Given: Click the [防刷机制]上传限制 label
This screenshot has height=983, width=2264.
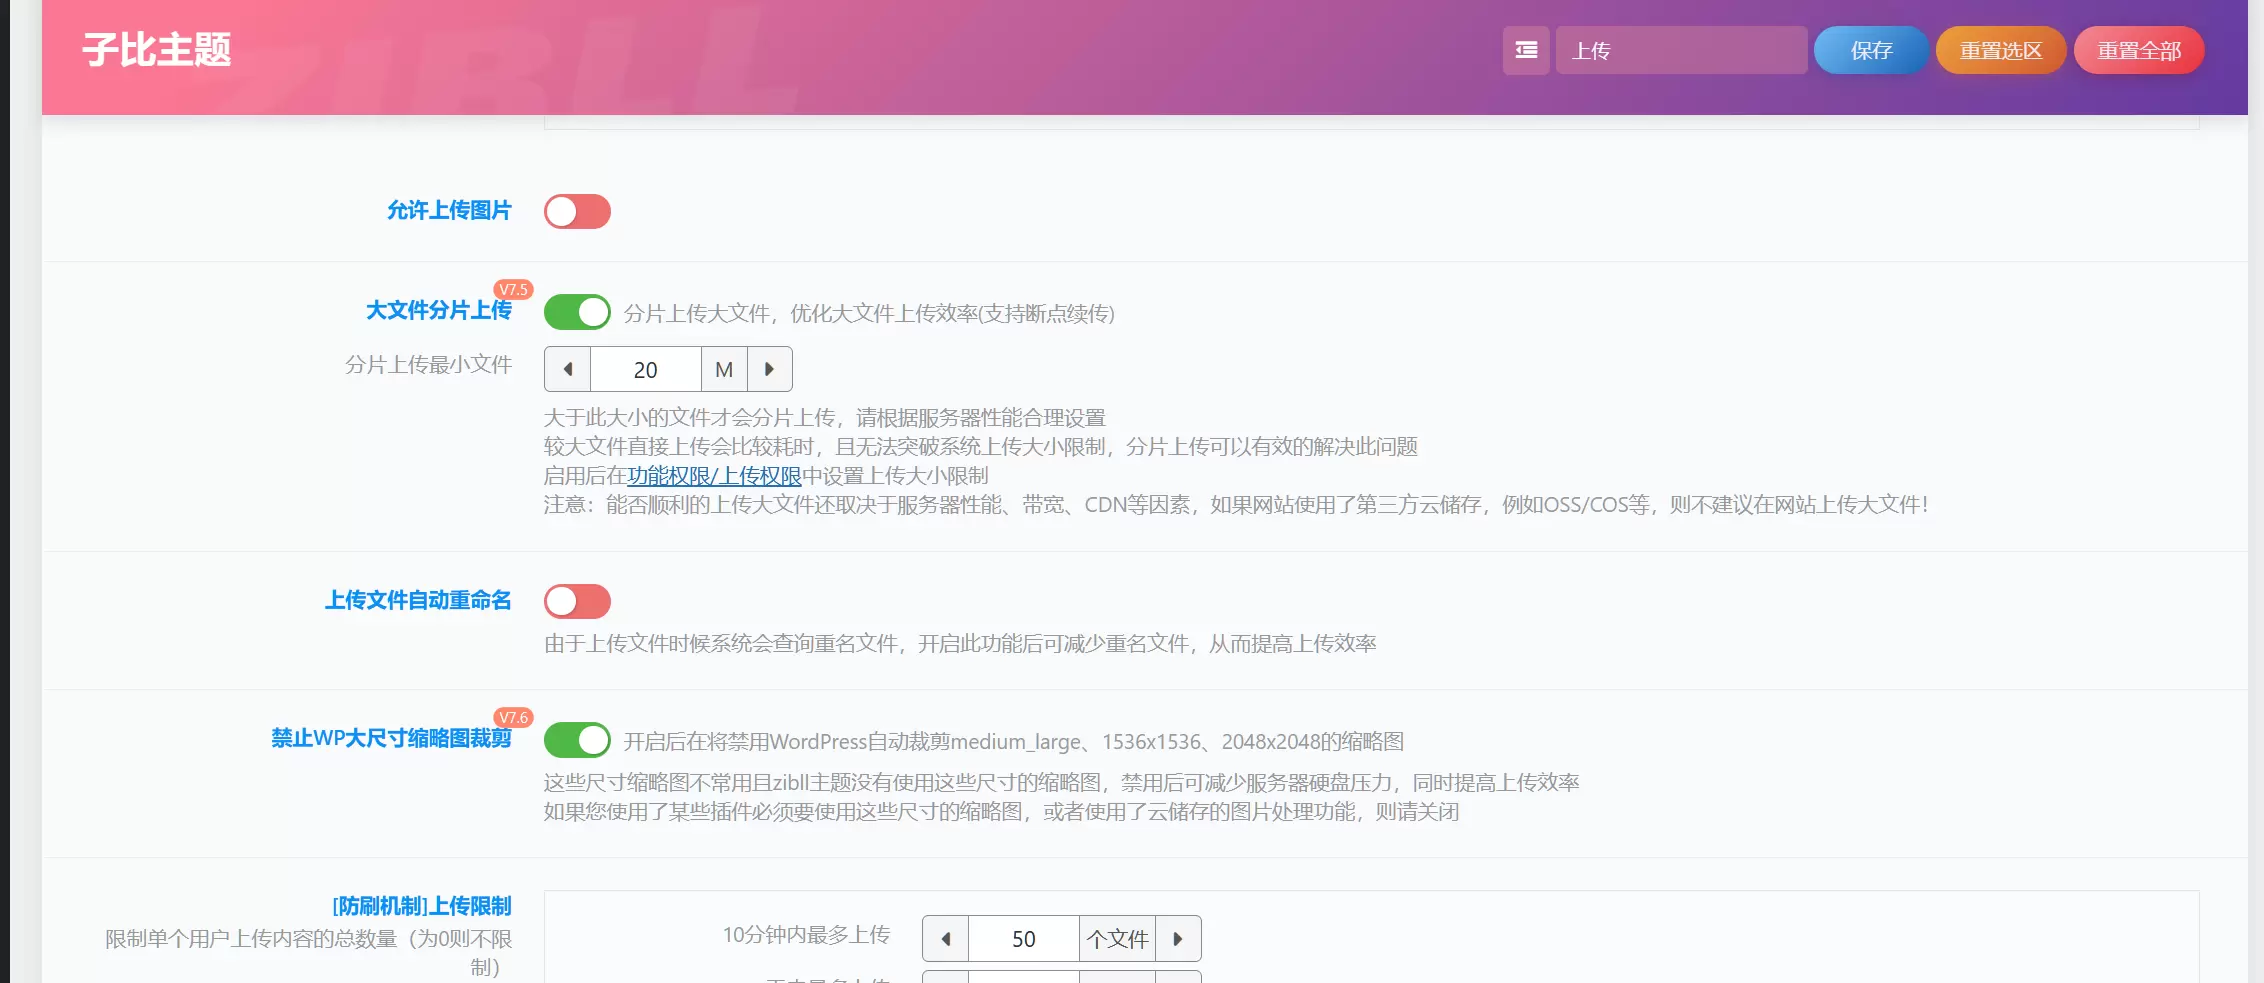Looking at the screenshot, I should tap(421, 906).
